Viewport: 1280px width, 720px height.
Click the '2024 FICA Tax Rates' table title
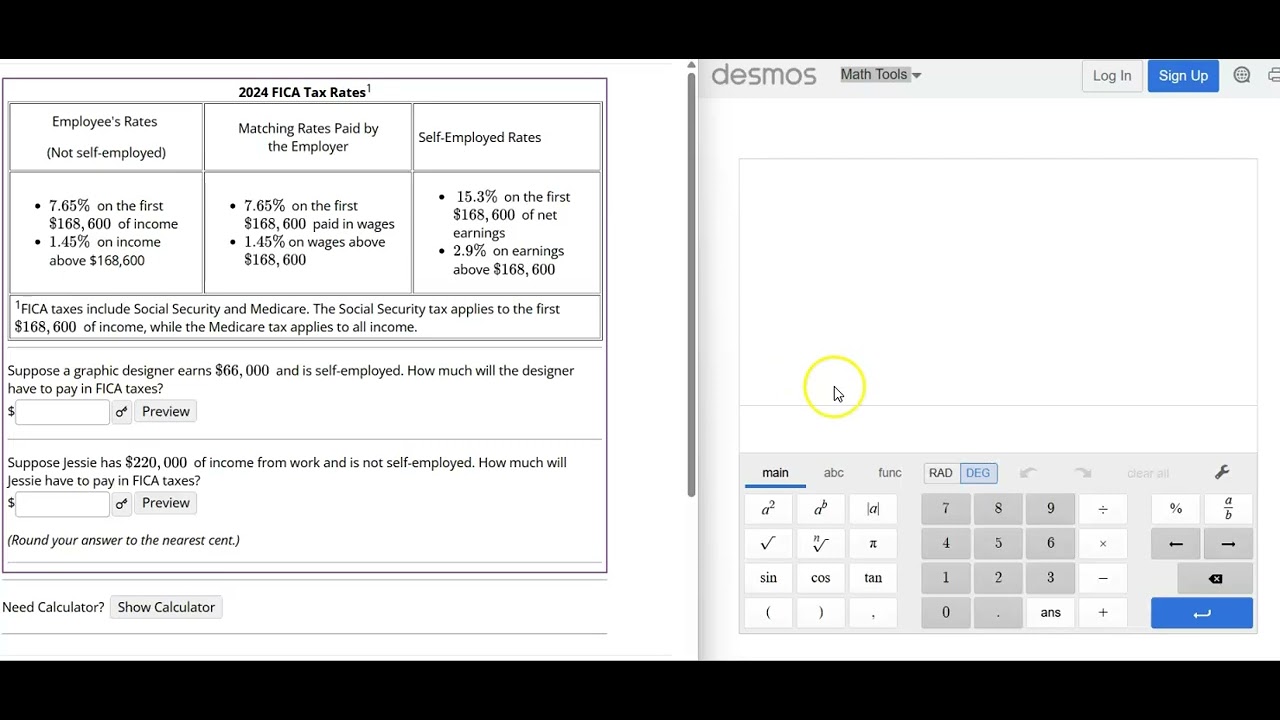305,92
